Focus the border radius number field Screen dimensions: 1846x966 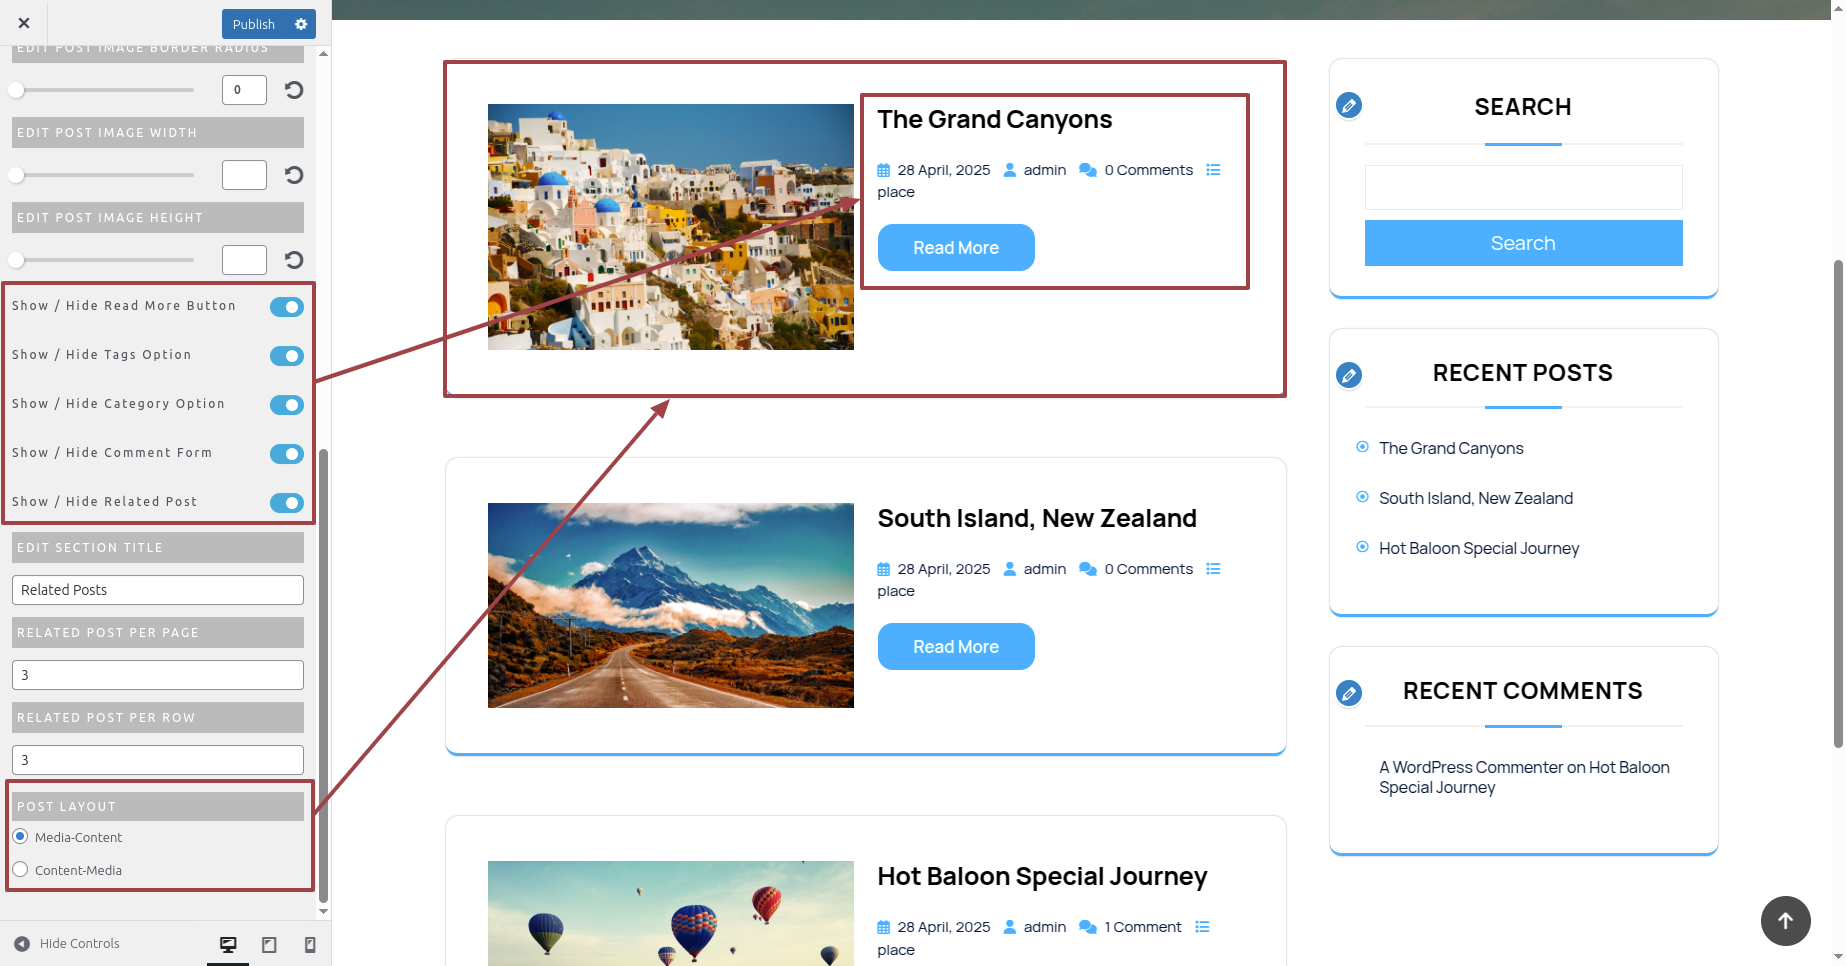pos(244,90)
